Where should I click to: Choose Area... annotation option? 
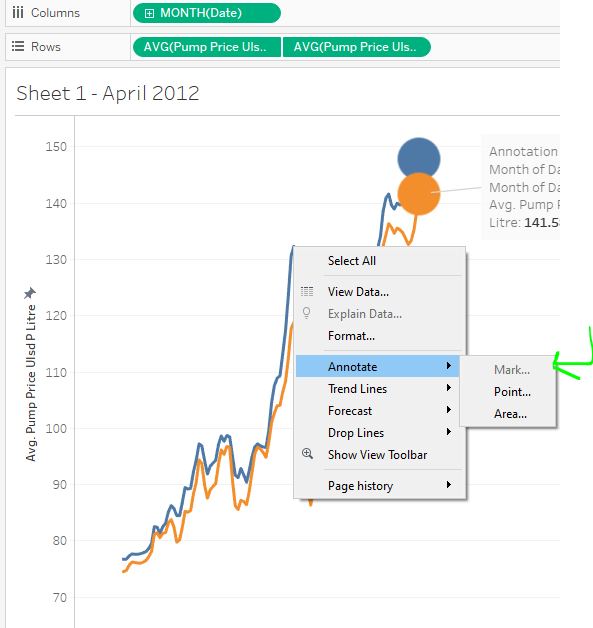pyautogui.click(x=508, y=414)
